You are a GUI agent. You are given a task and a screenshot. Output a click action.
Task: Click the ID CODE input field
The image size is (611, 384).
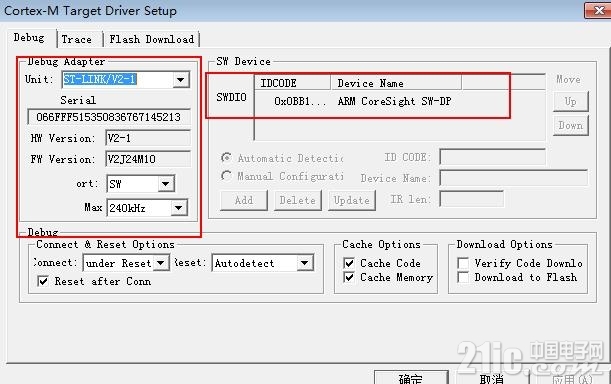pos(492,157)
